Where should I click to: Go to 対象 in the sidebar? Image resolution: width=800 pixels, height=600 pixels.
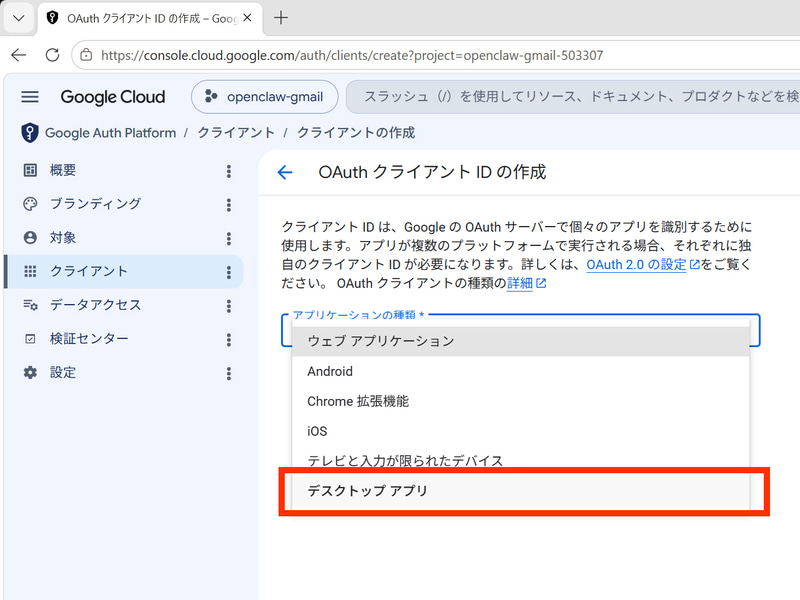click(x=63, y=237)
